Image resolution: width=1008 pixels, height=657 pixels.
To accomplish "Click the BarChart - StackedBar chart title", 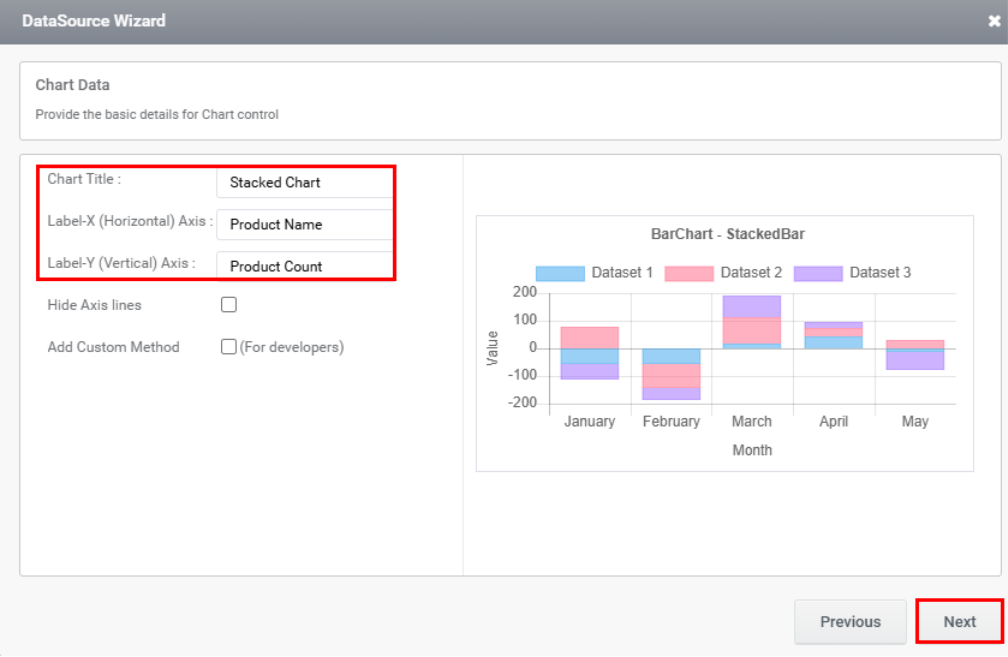I will [727, 234].
